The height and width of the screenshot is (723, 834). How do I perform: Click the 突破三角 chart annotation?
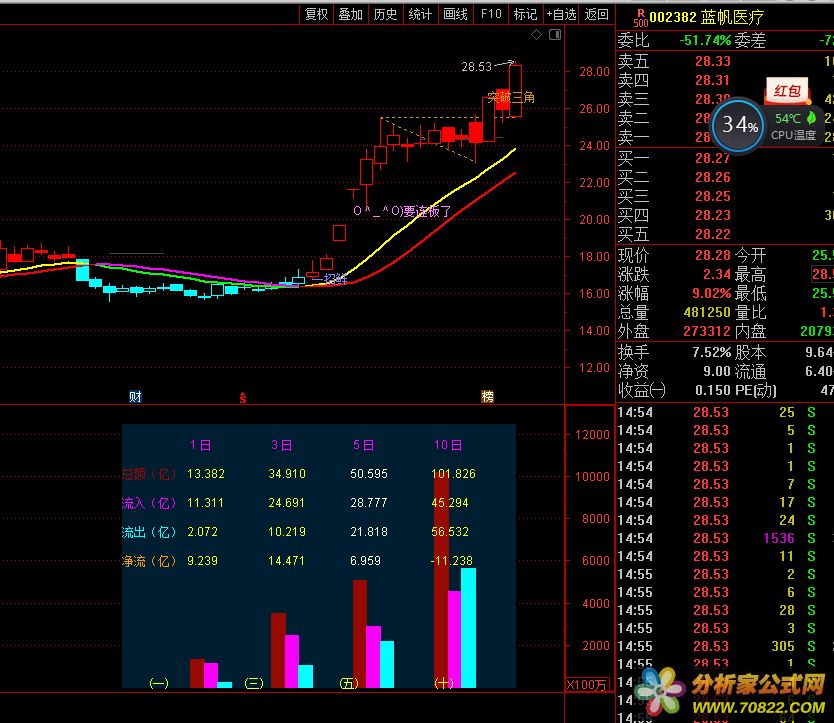(x=511, y=97)
